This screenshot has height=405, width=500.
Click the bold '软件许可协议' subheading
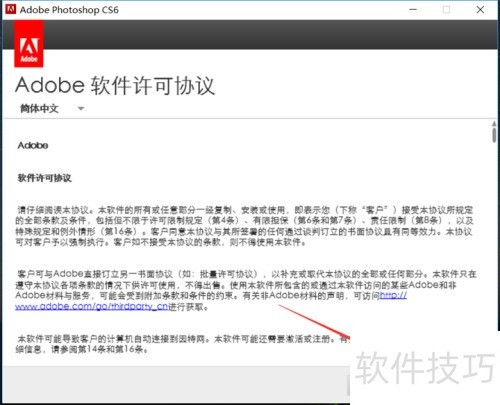point(45,178)
